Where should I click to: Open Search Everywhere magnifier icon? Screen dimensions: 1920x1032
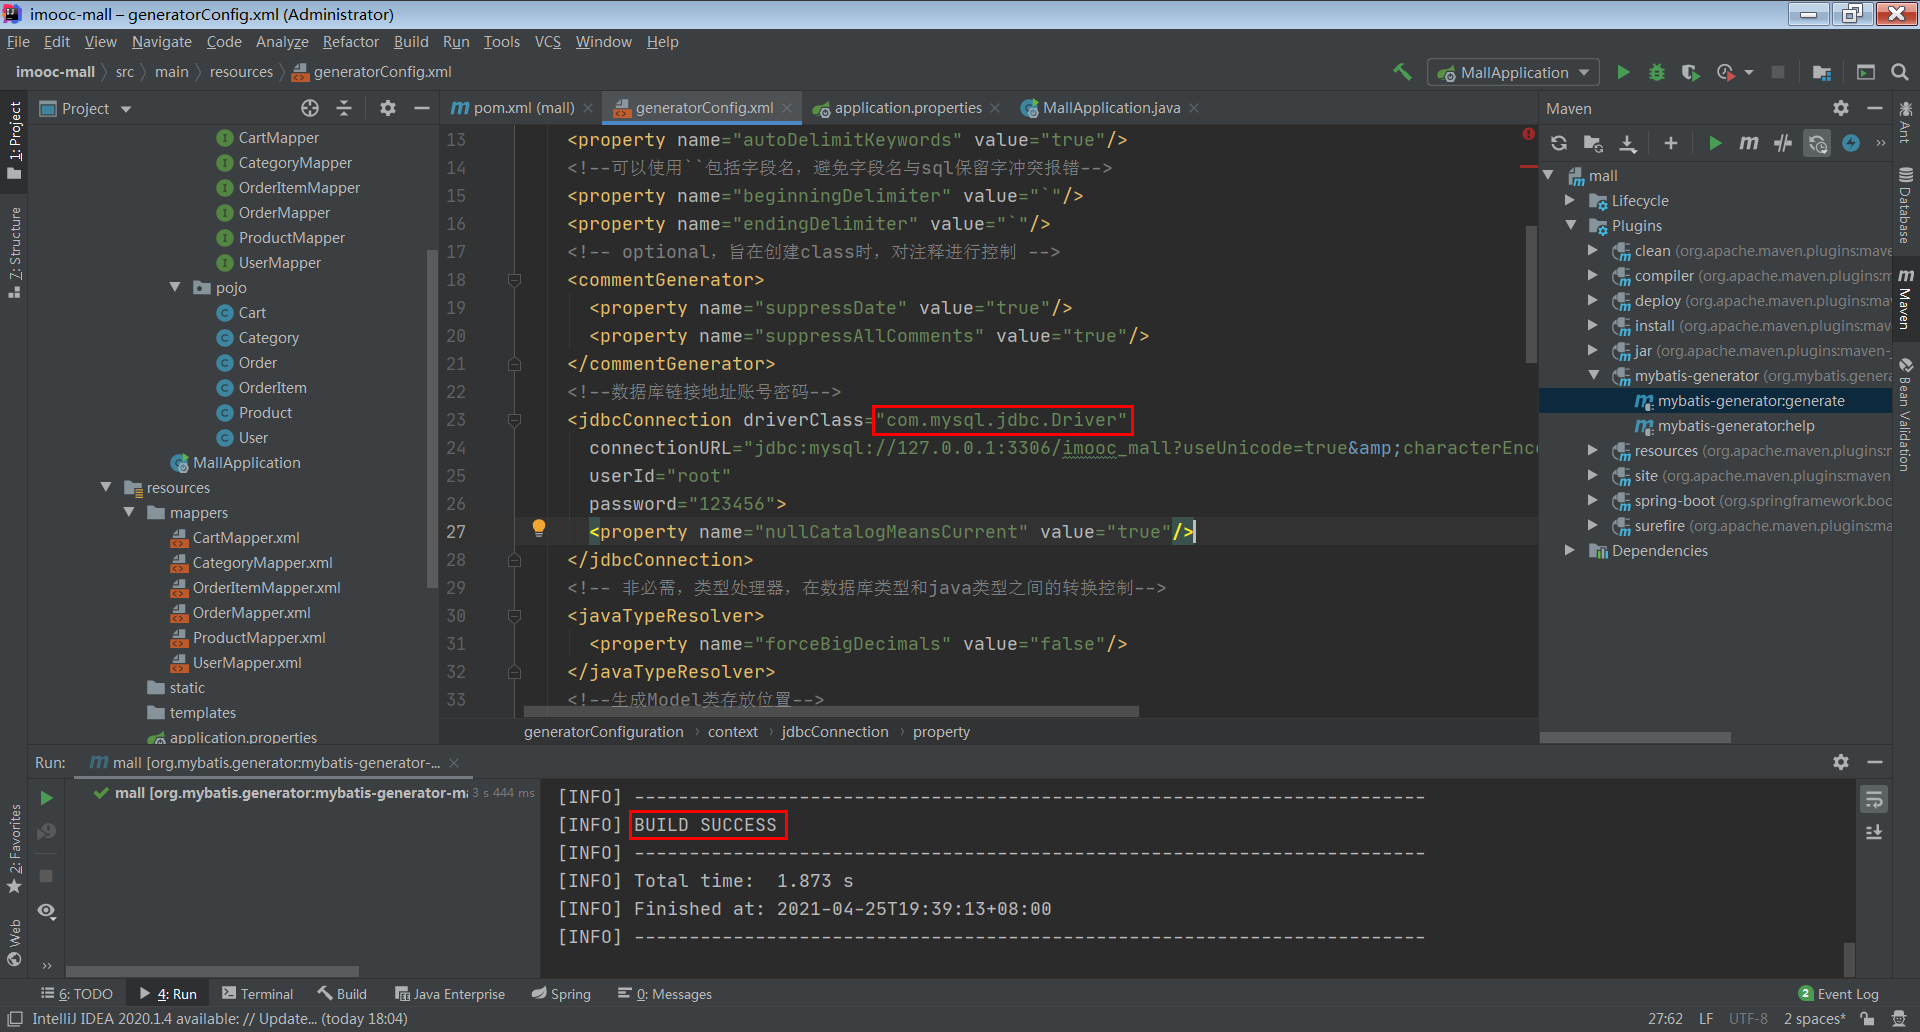point(1900,72)
